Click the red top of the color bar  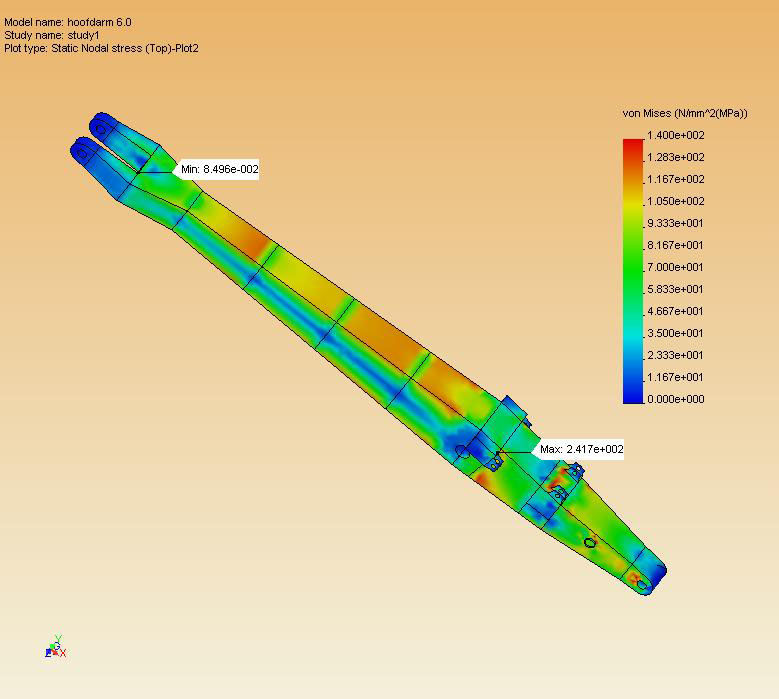pyautogui.click(x=632, y=146)
